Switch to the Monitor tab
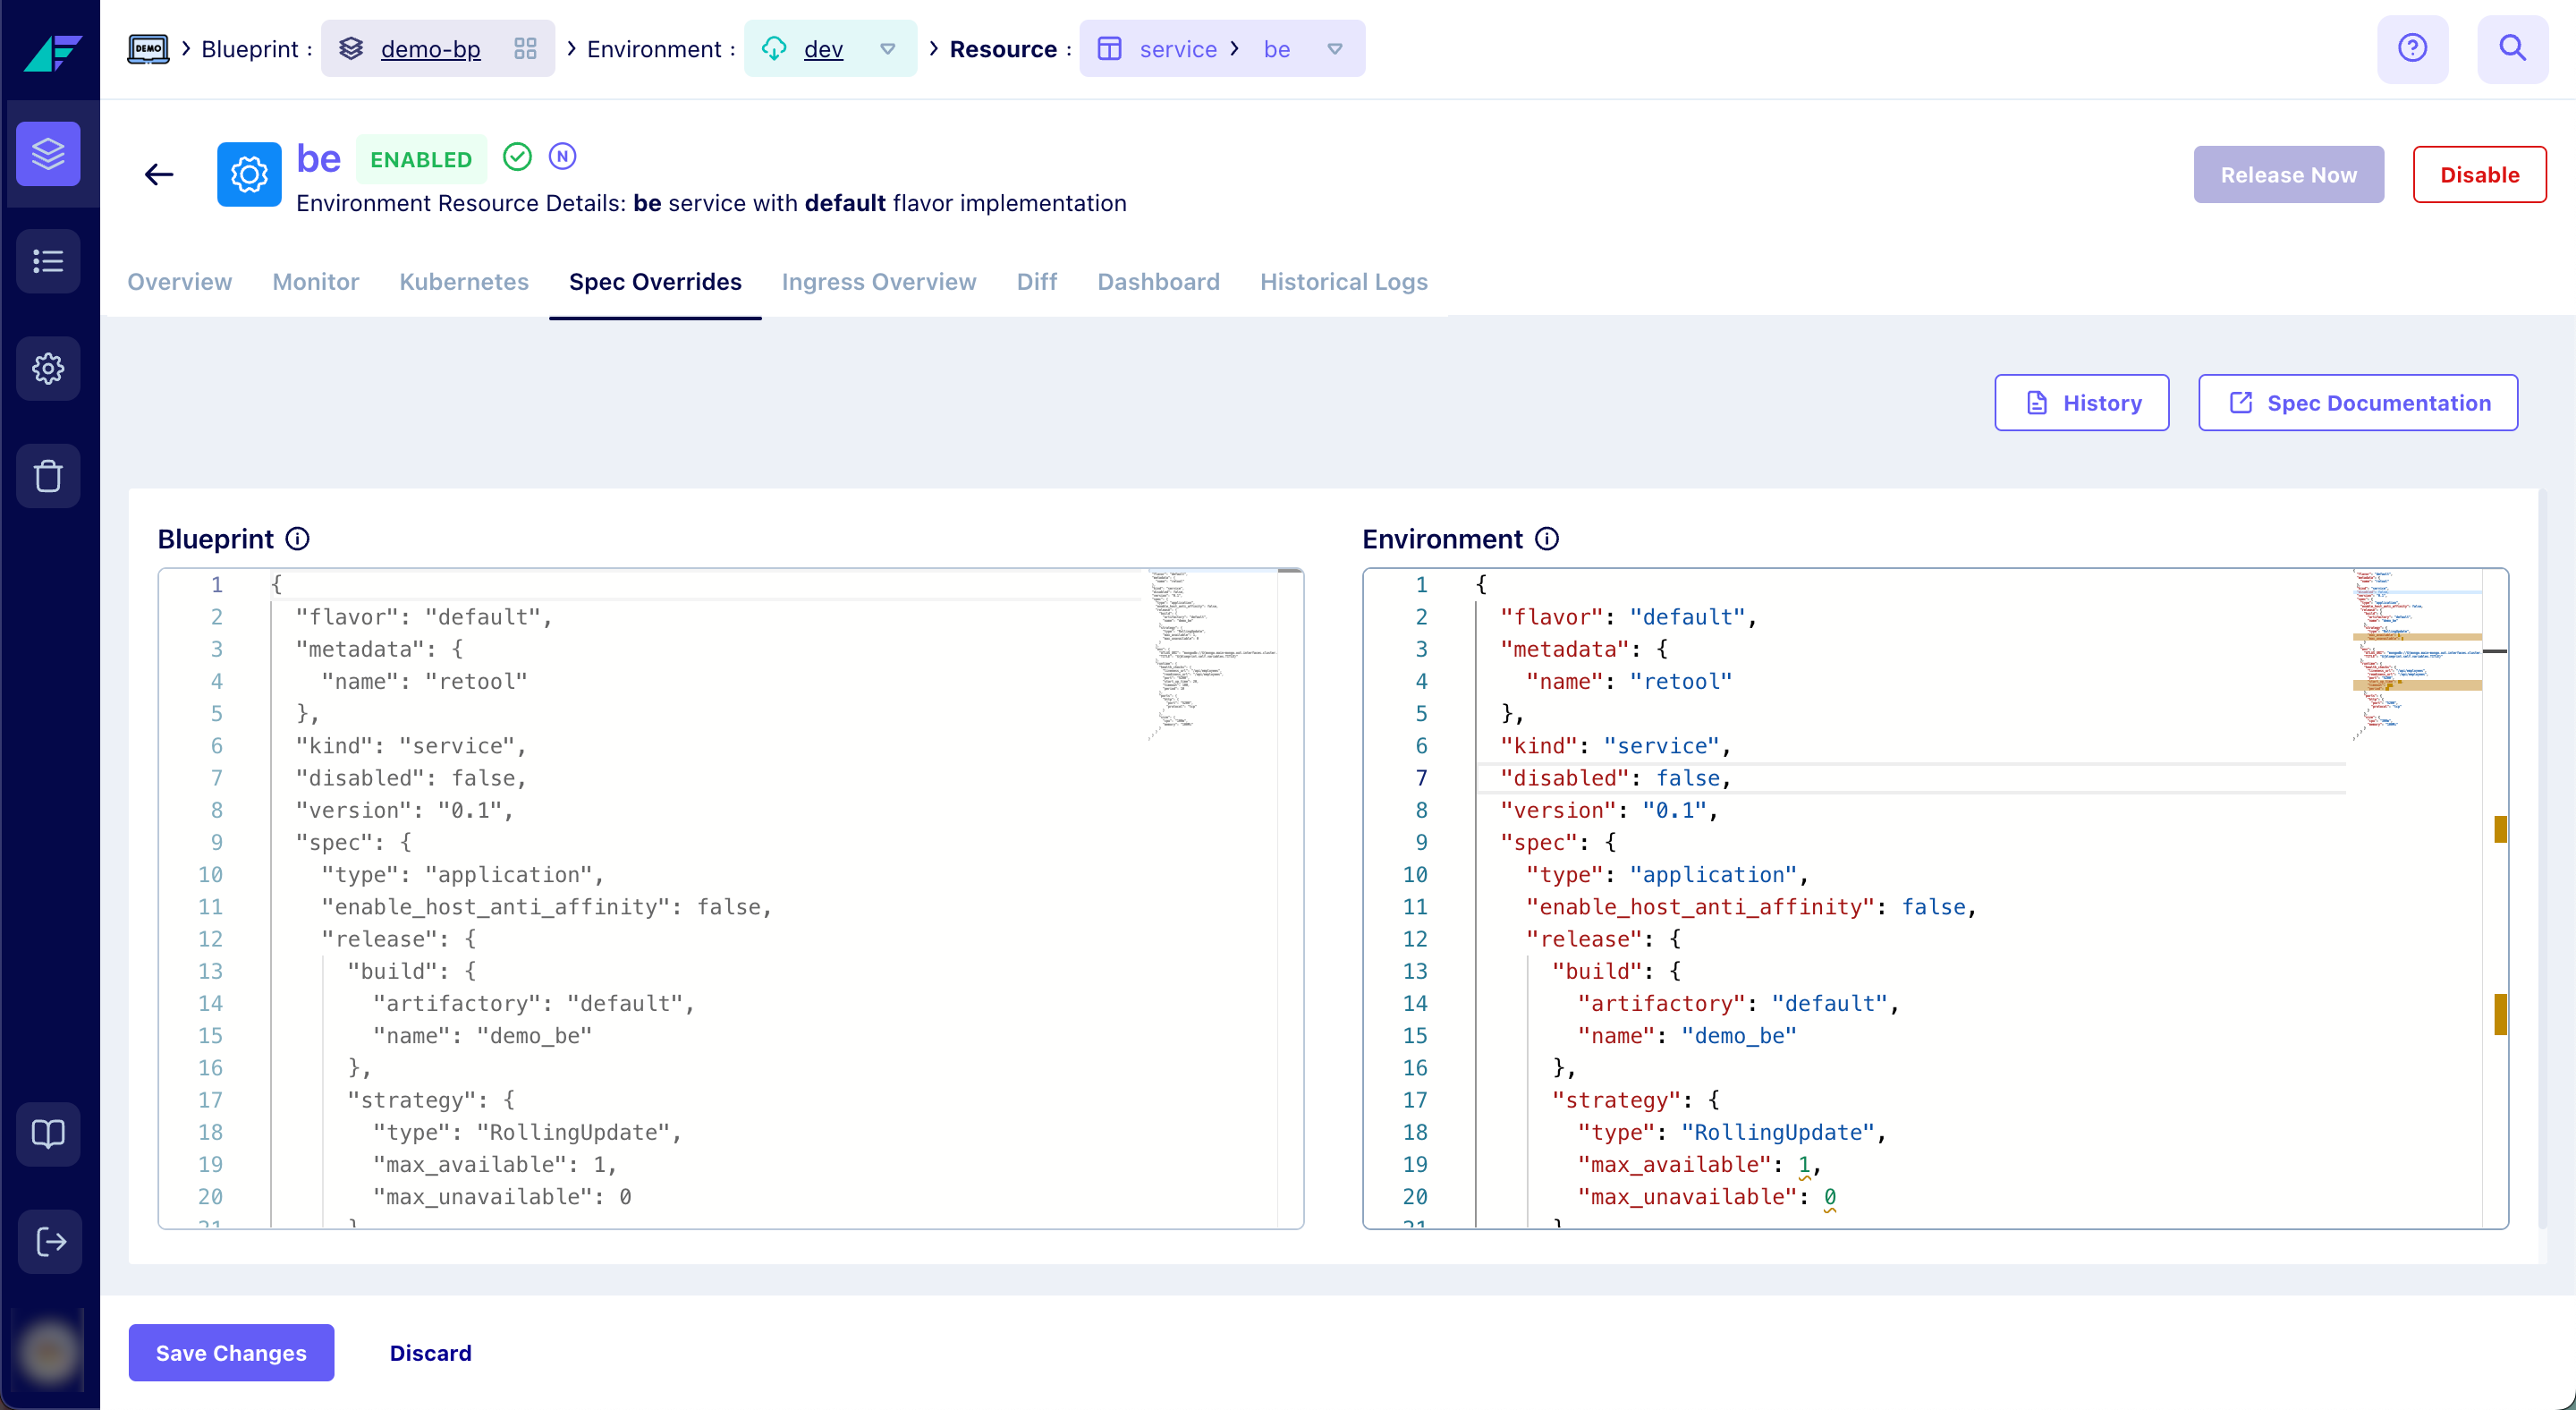 [316, 282]
